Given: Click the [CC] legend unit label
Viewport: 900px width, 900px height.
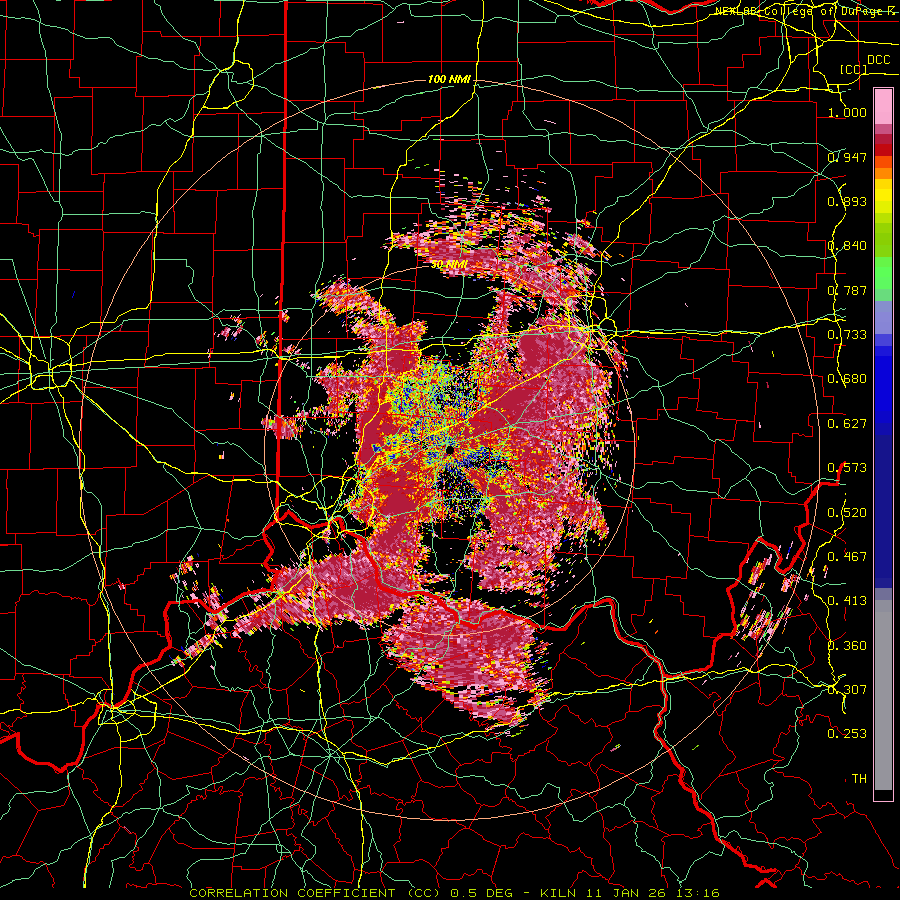Looking at the screenshot, I should 854,69.
